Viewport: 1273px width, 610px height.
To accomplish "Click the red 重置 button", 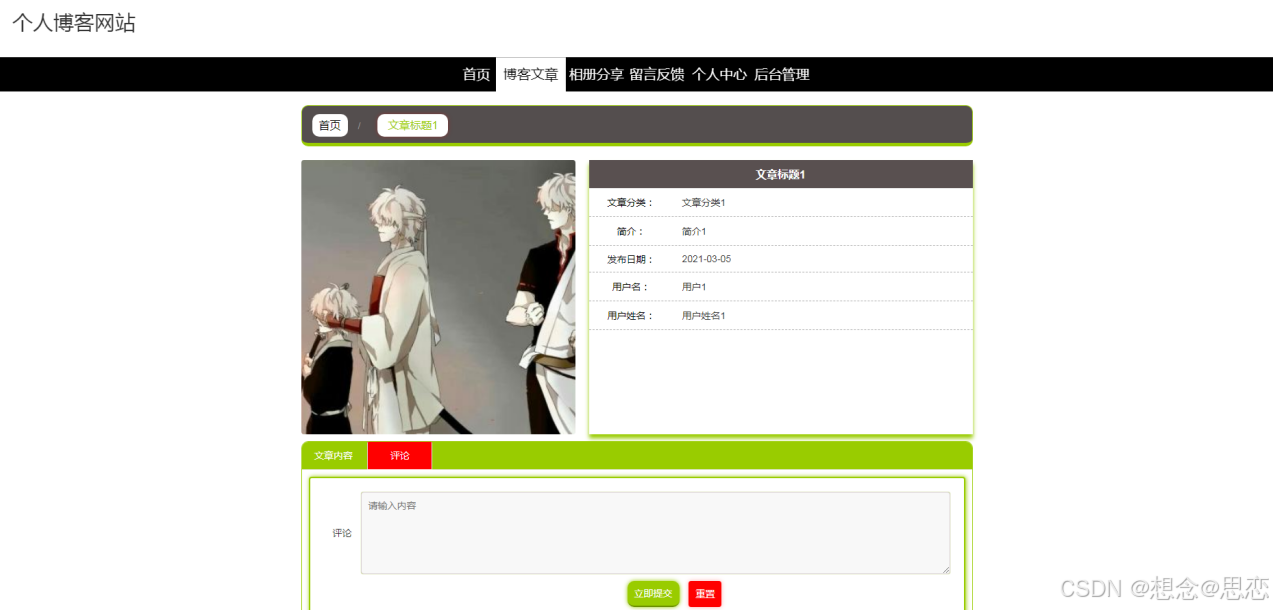I will pyautogui.click(x=705, y=594).
